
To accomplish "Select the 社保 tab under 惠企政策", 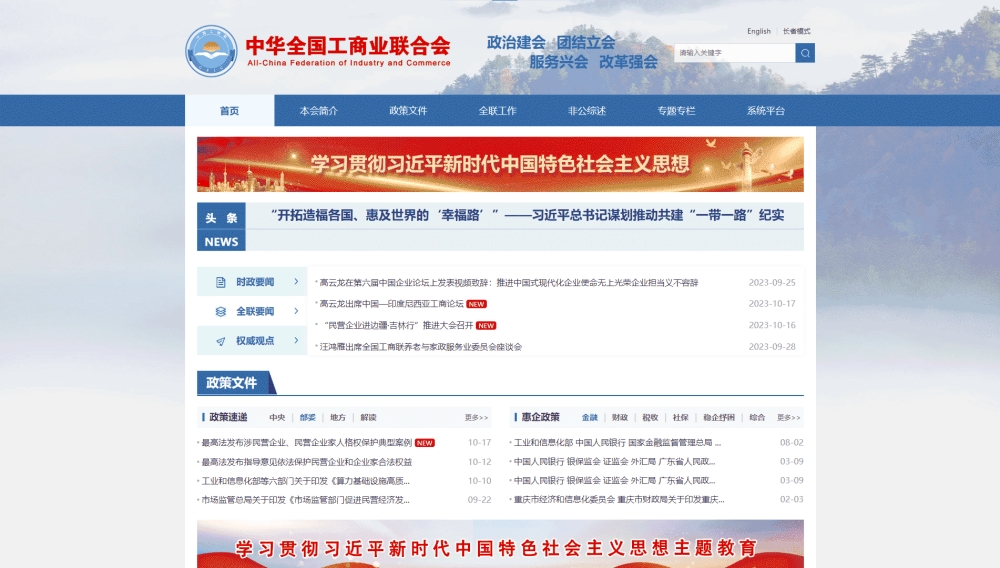I will 680,418.
